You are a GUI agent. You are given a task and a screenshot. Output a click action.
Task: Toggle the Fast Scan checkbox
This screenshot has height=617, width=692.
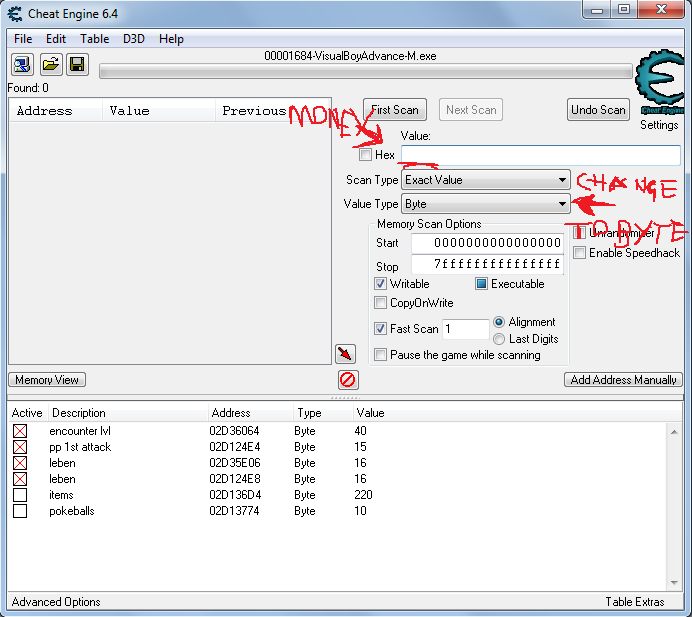(x=380, y=328)
